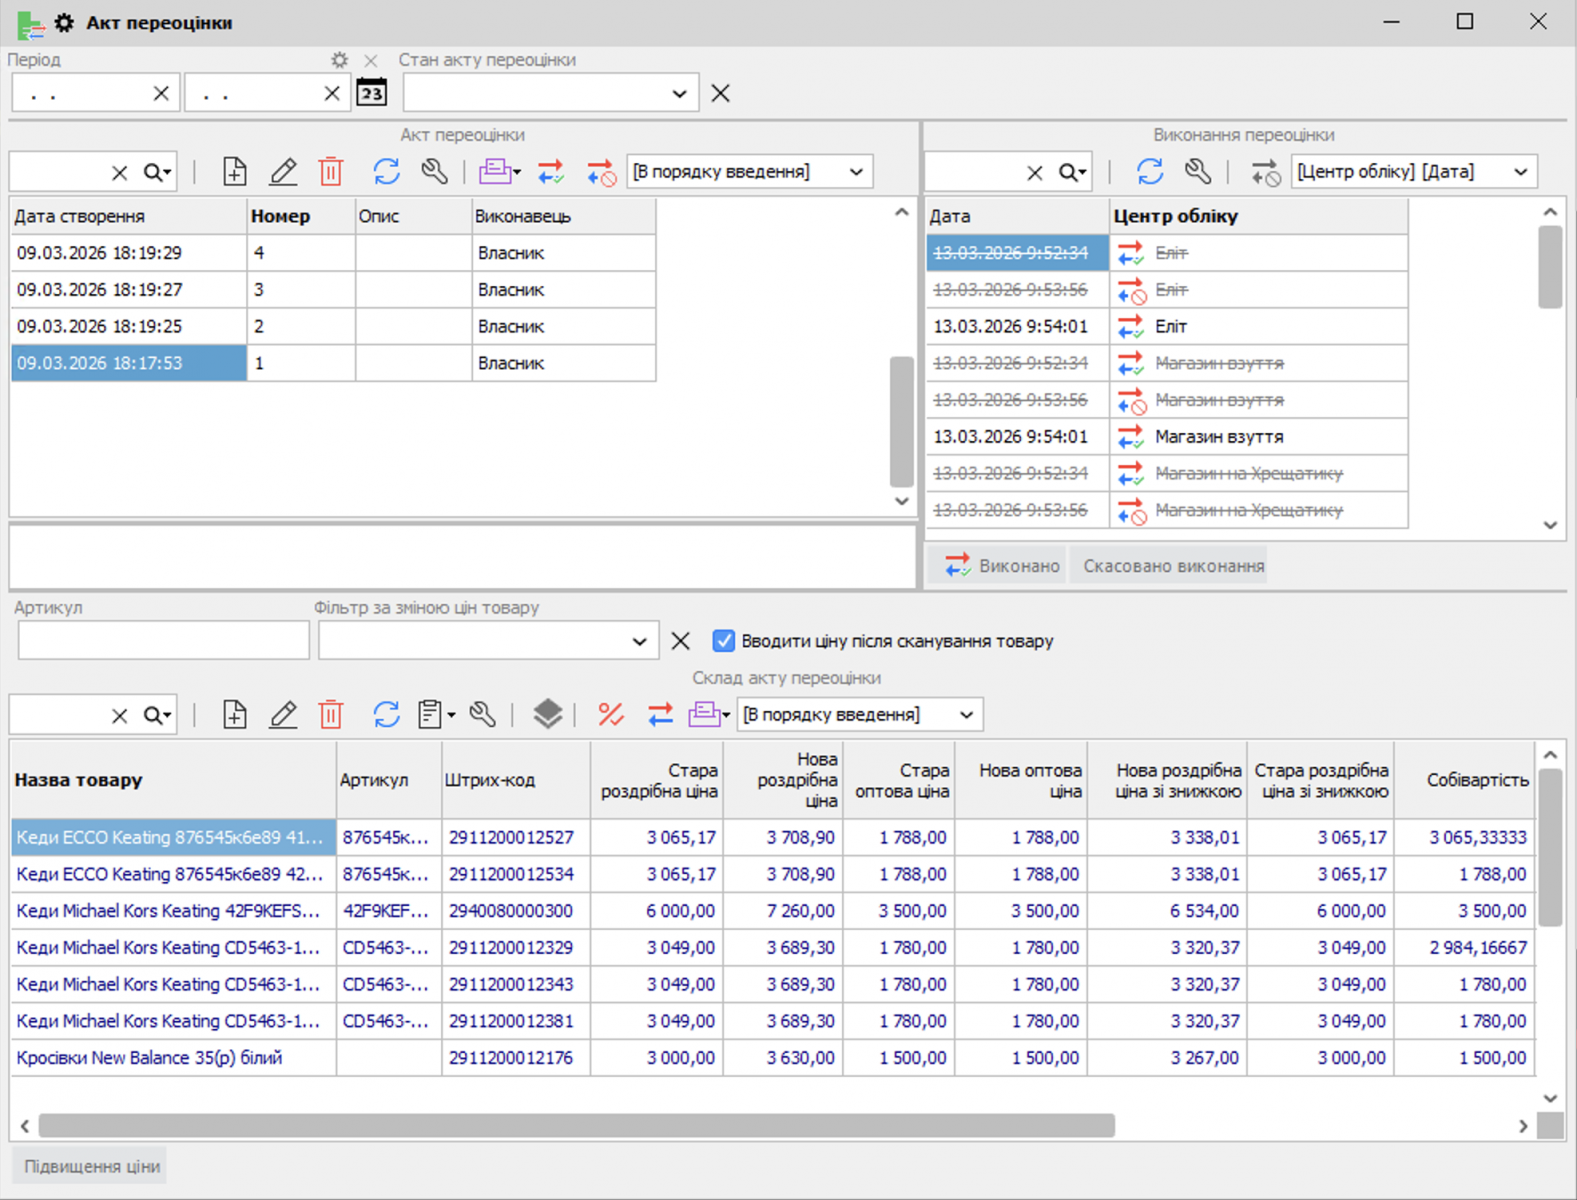This screenshot has width=1577, height=1200.
Task: Click the red delete icon in revaluation act toolbar
Action: click(x=331, y=172)
